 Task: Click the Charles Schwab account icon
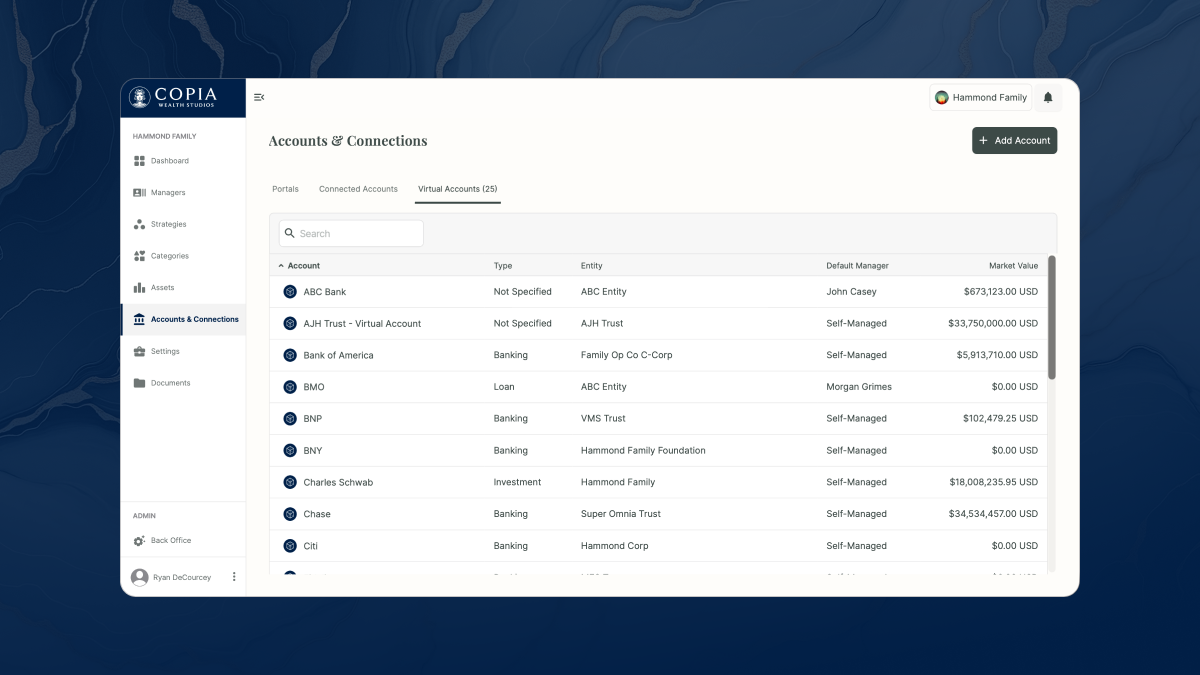290,482
